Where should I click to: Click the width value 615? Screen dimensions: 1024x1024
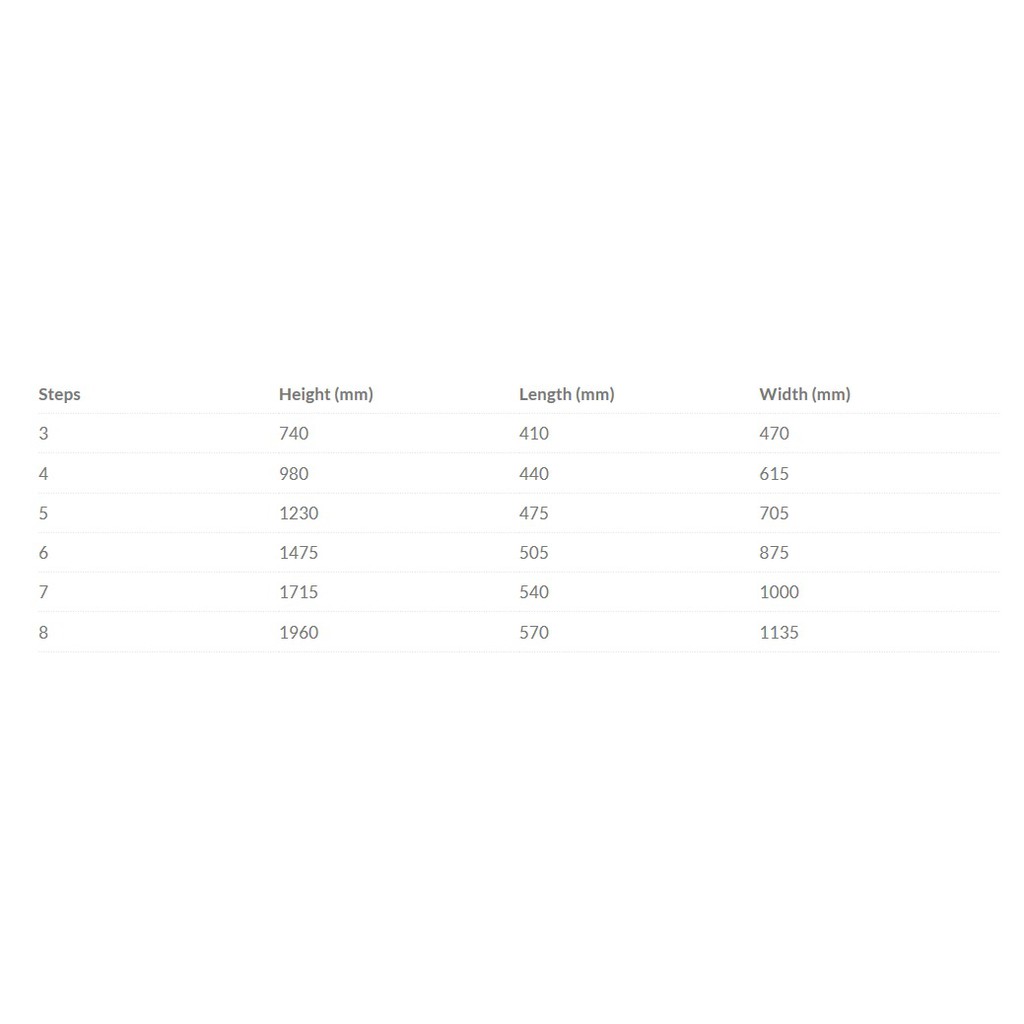[x=774, y=473]
